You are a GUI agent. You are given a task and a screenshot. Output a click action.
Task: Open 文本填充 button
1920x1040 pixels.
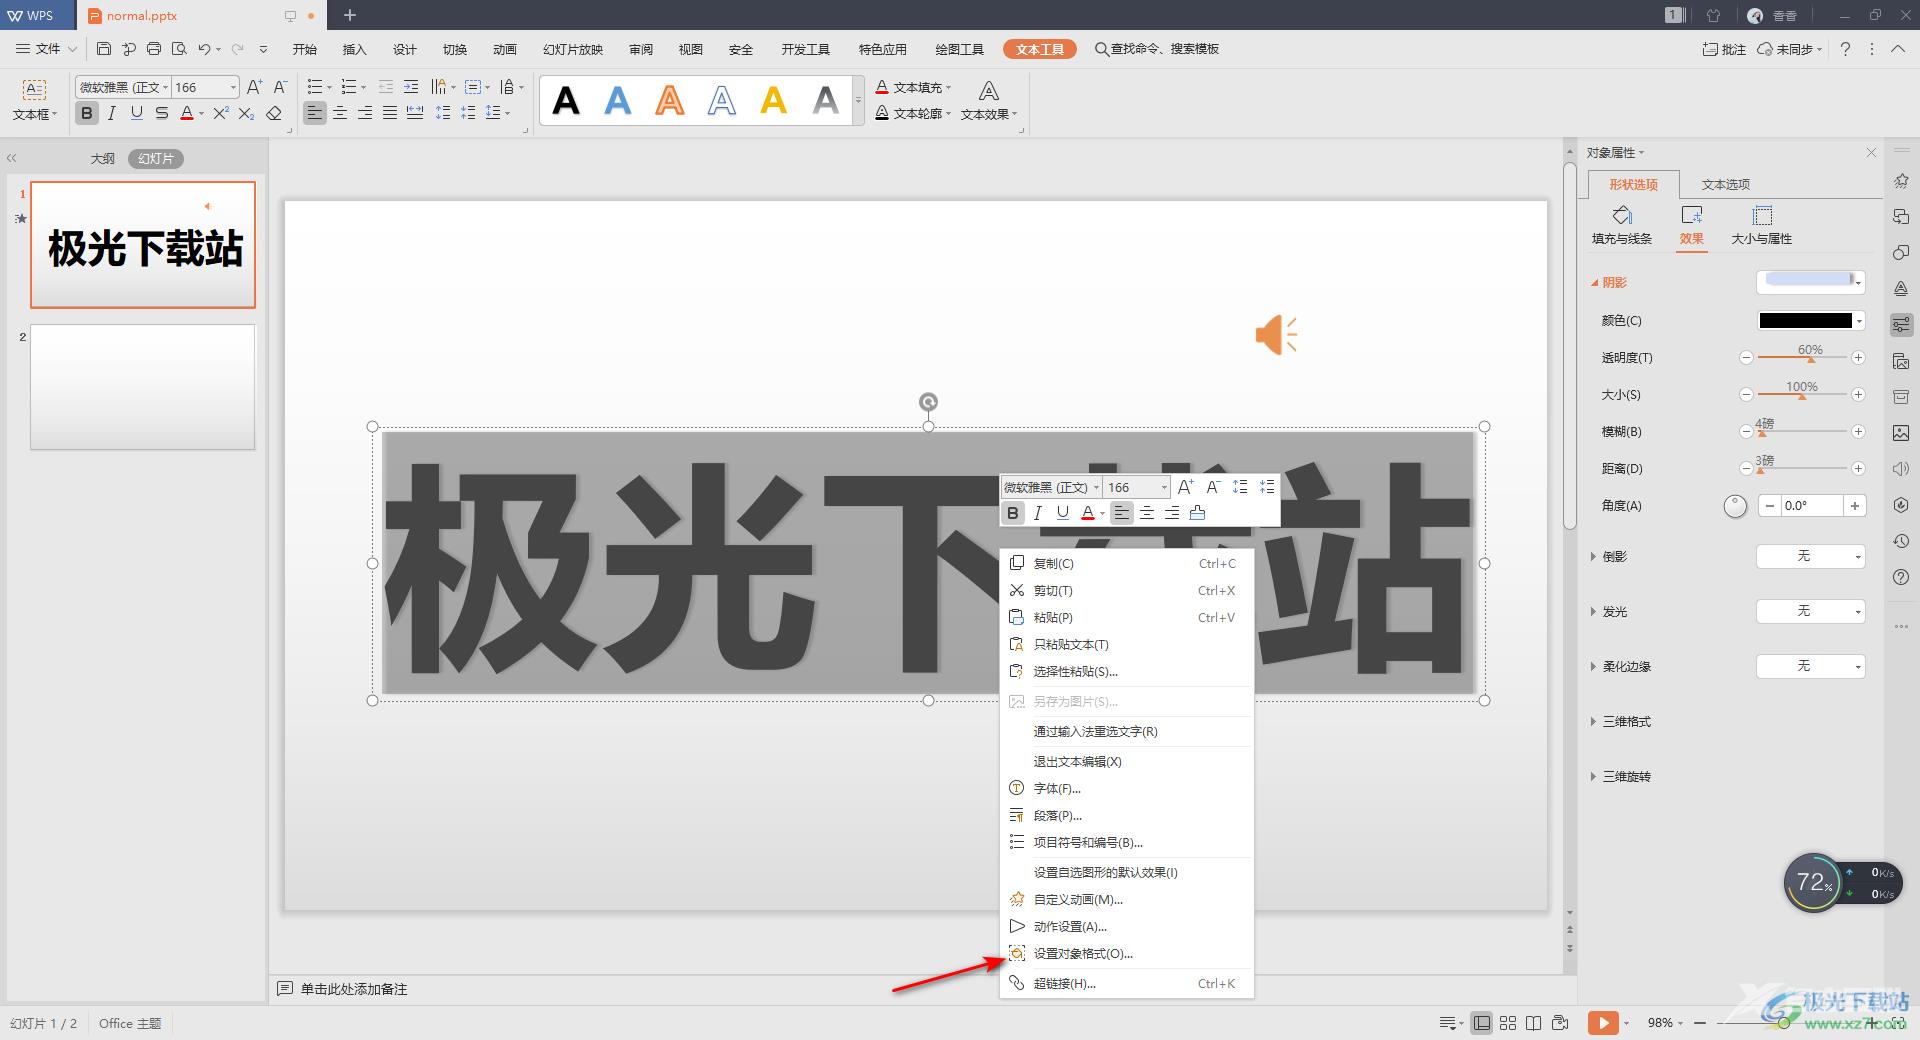tap(913, 87)
